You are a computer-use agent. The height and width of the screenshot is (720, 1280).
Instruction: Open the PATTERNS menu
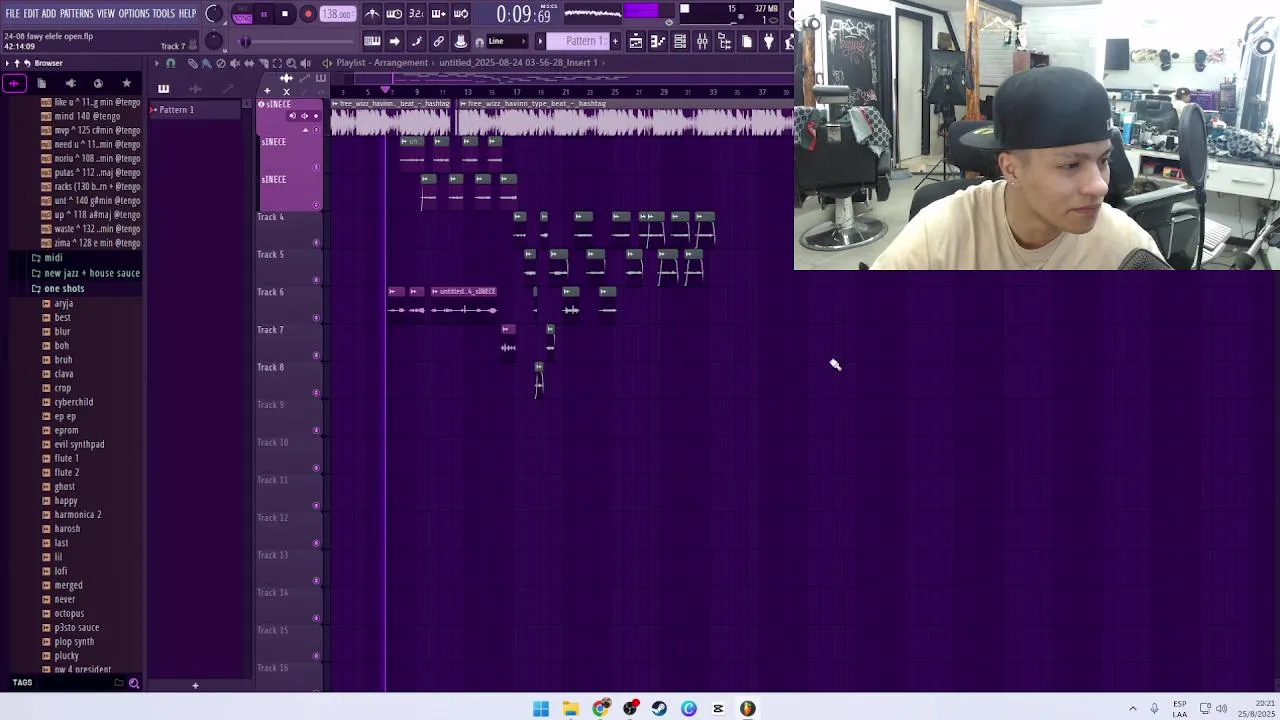tap(77, 13)
